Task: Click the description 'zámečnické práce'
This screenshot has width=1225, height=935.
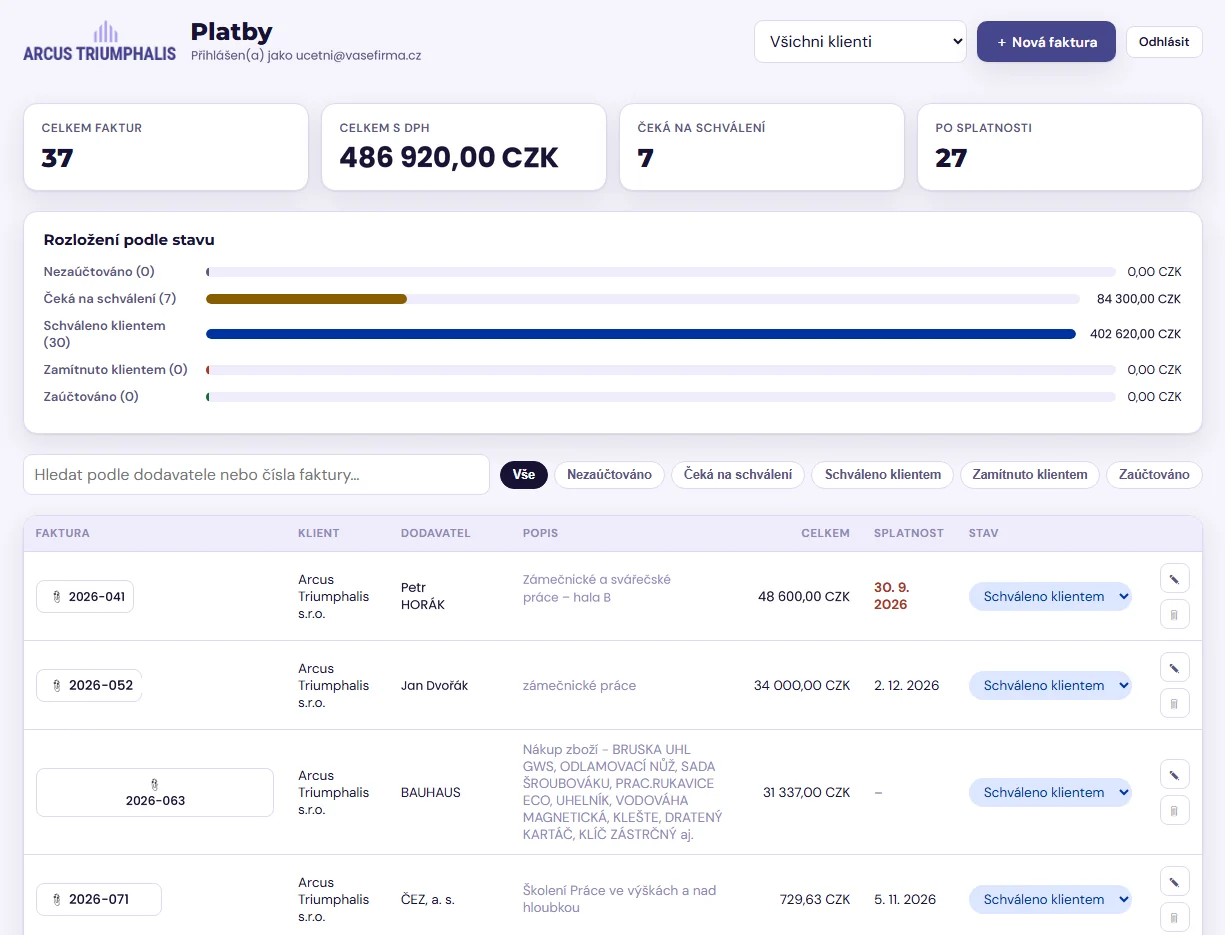Action: (580, 686)
